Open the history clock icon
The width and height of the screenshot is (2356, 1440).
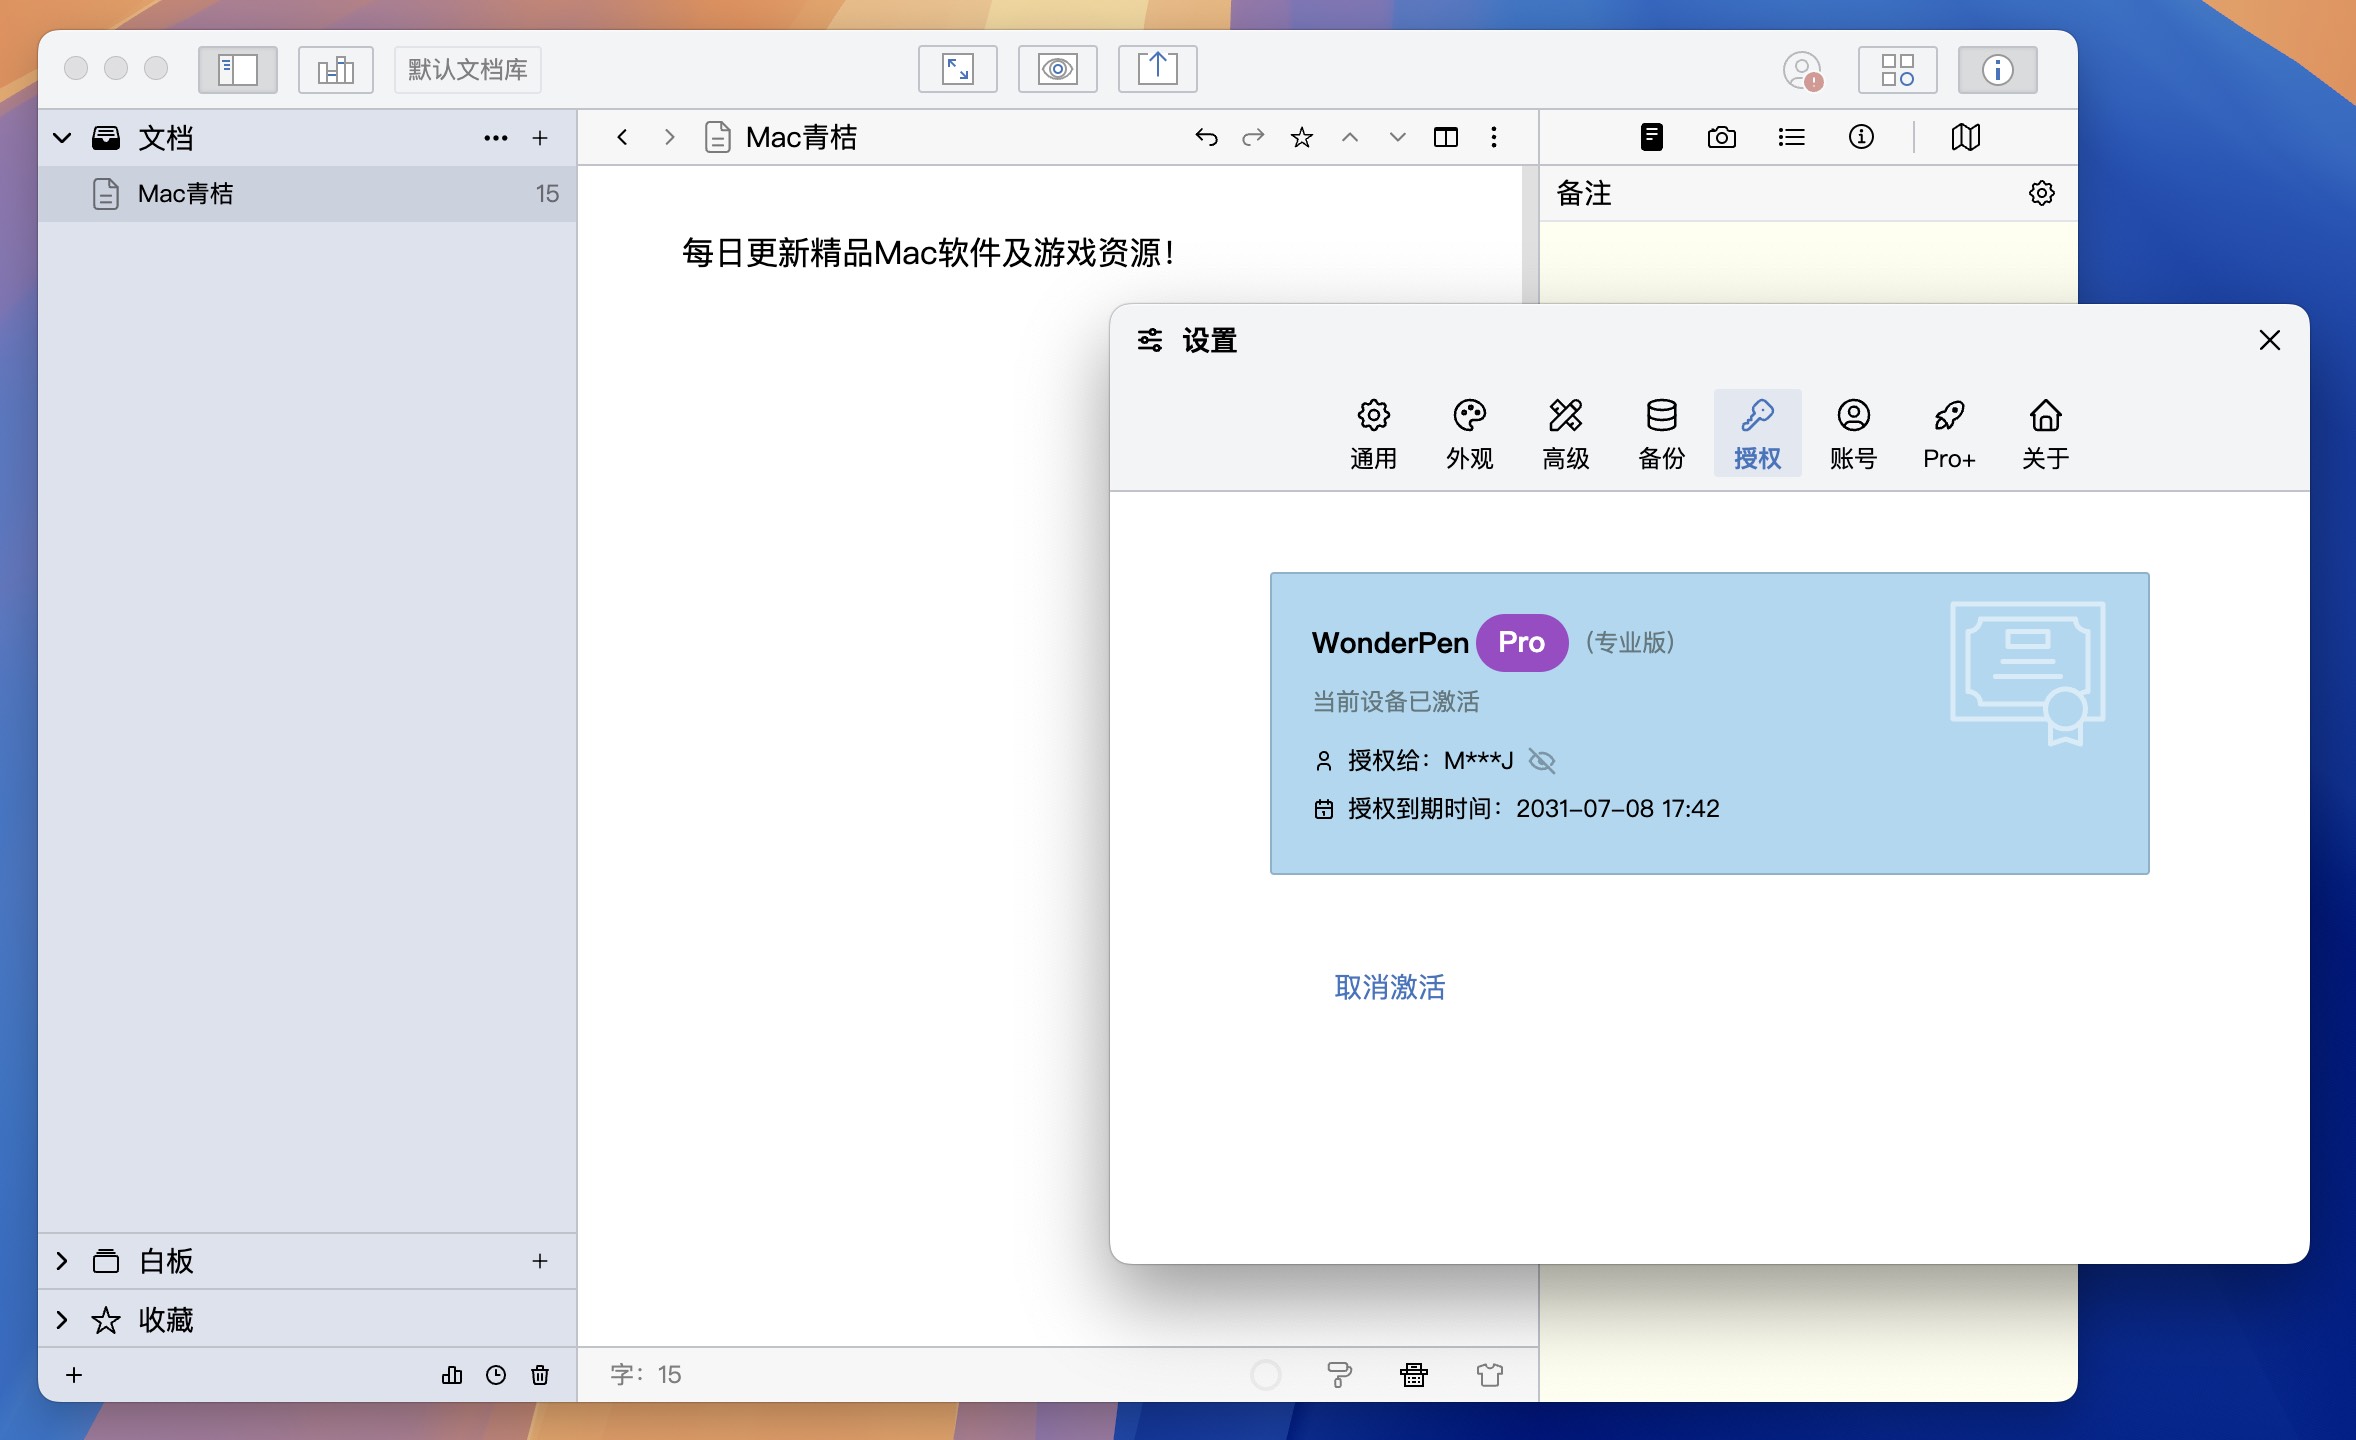[x=496, y=1375]
